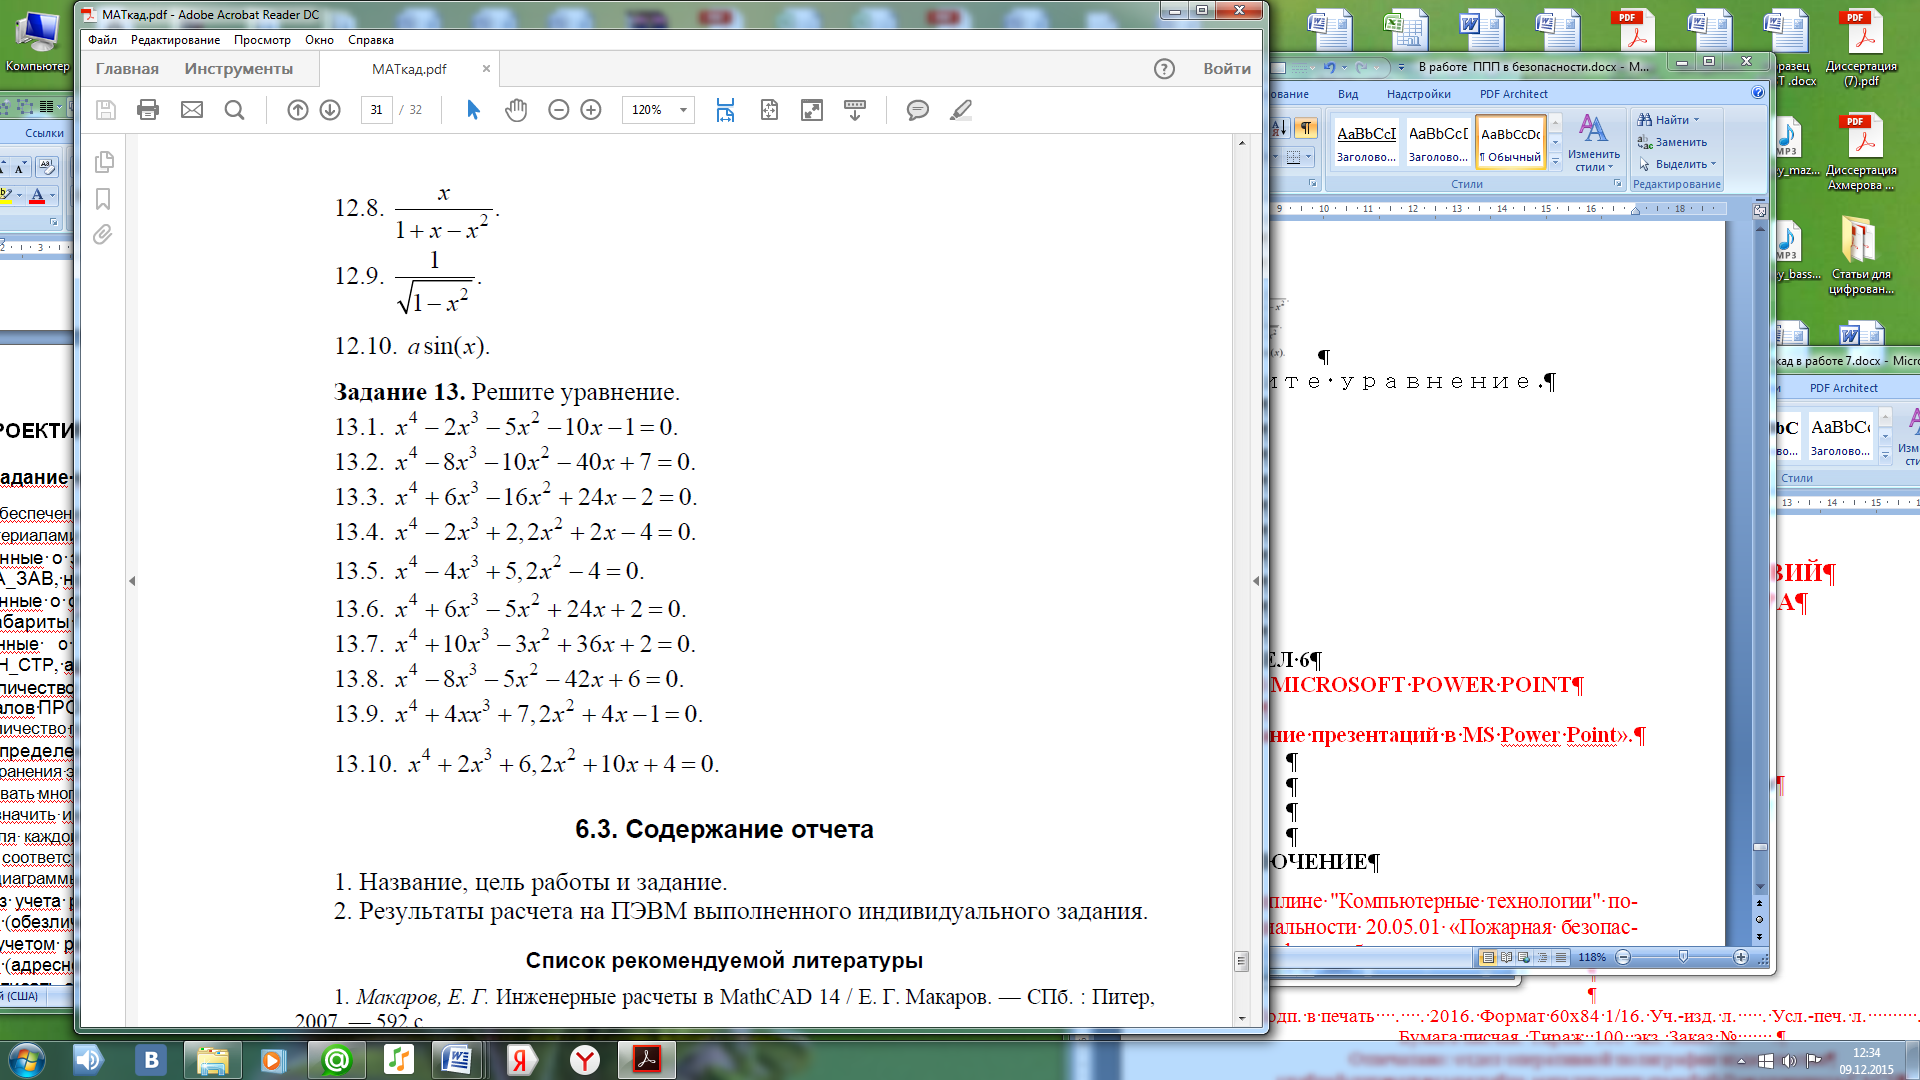Click Word zoom in plus button

[x=1741, y=958]
